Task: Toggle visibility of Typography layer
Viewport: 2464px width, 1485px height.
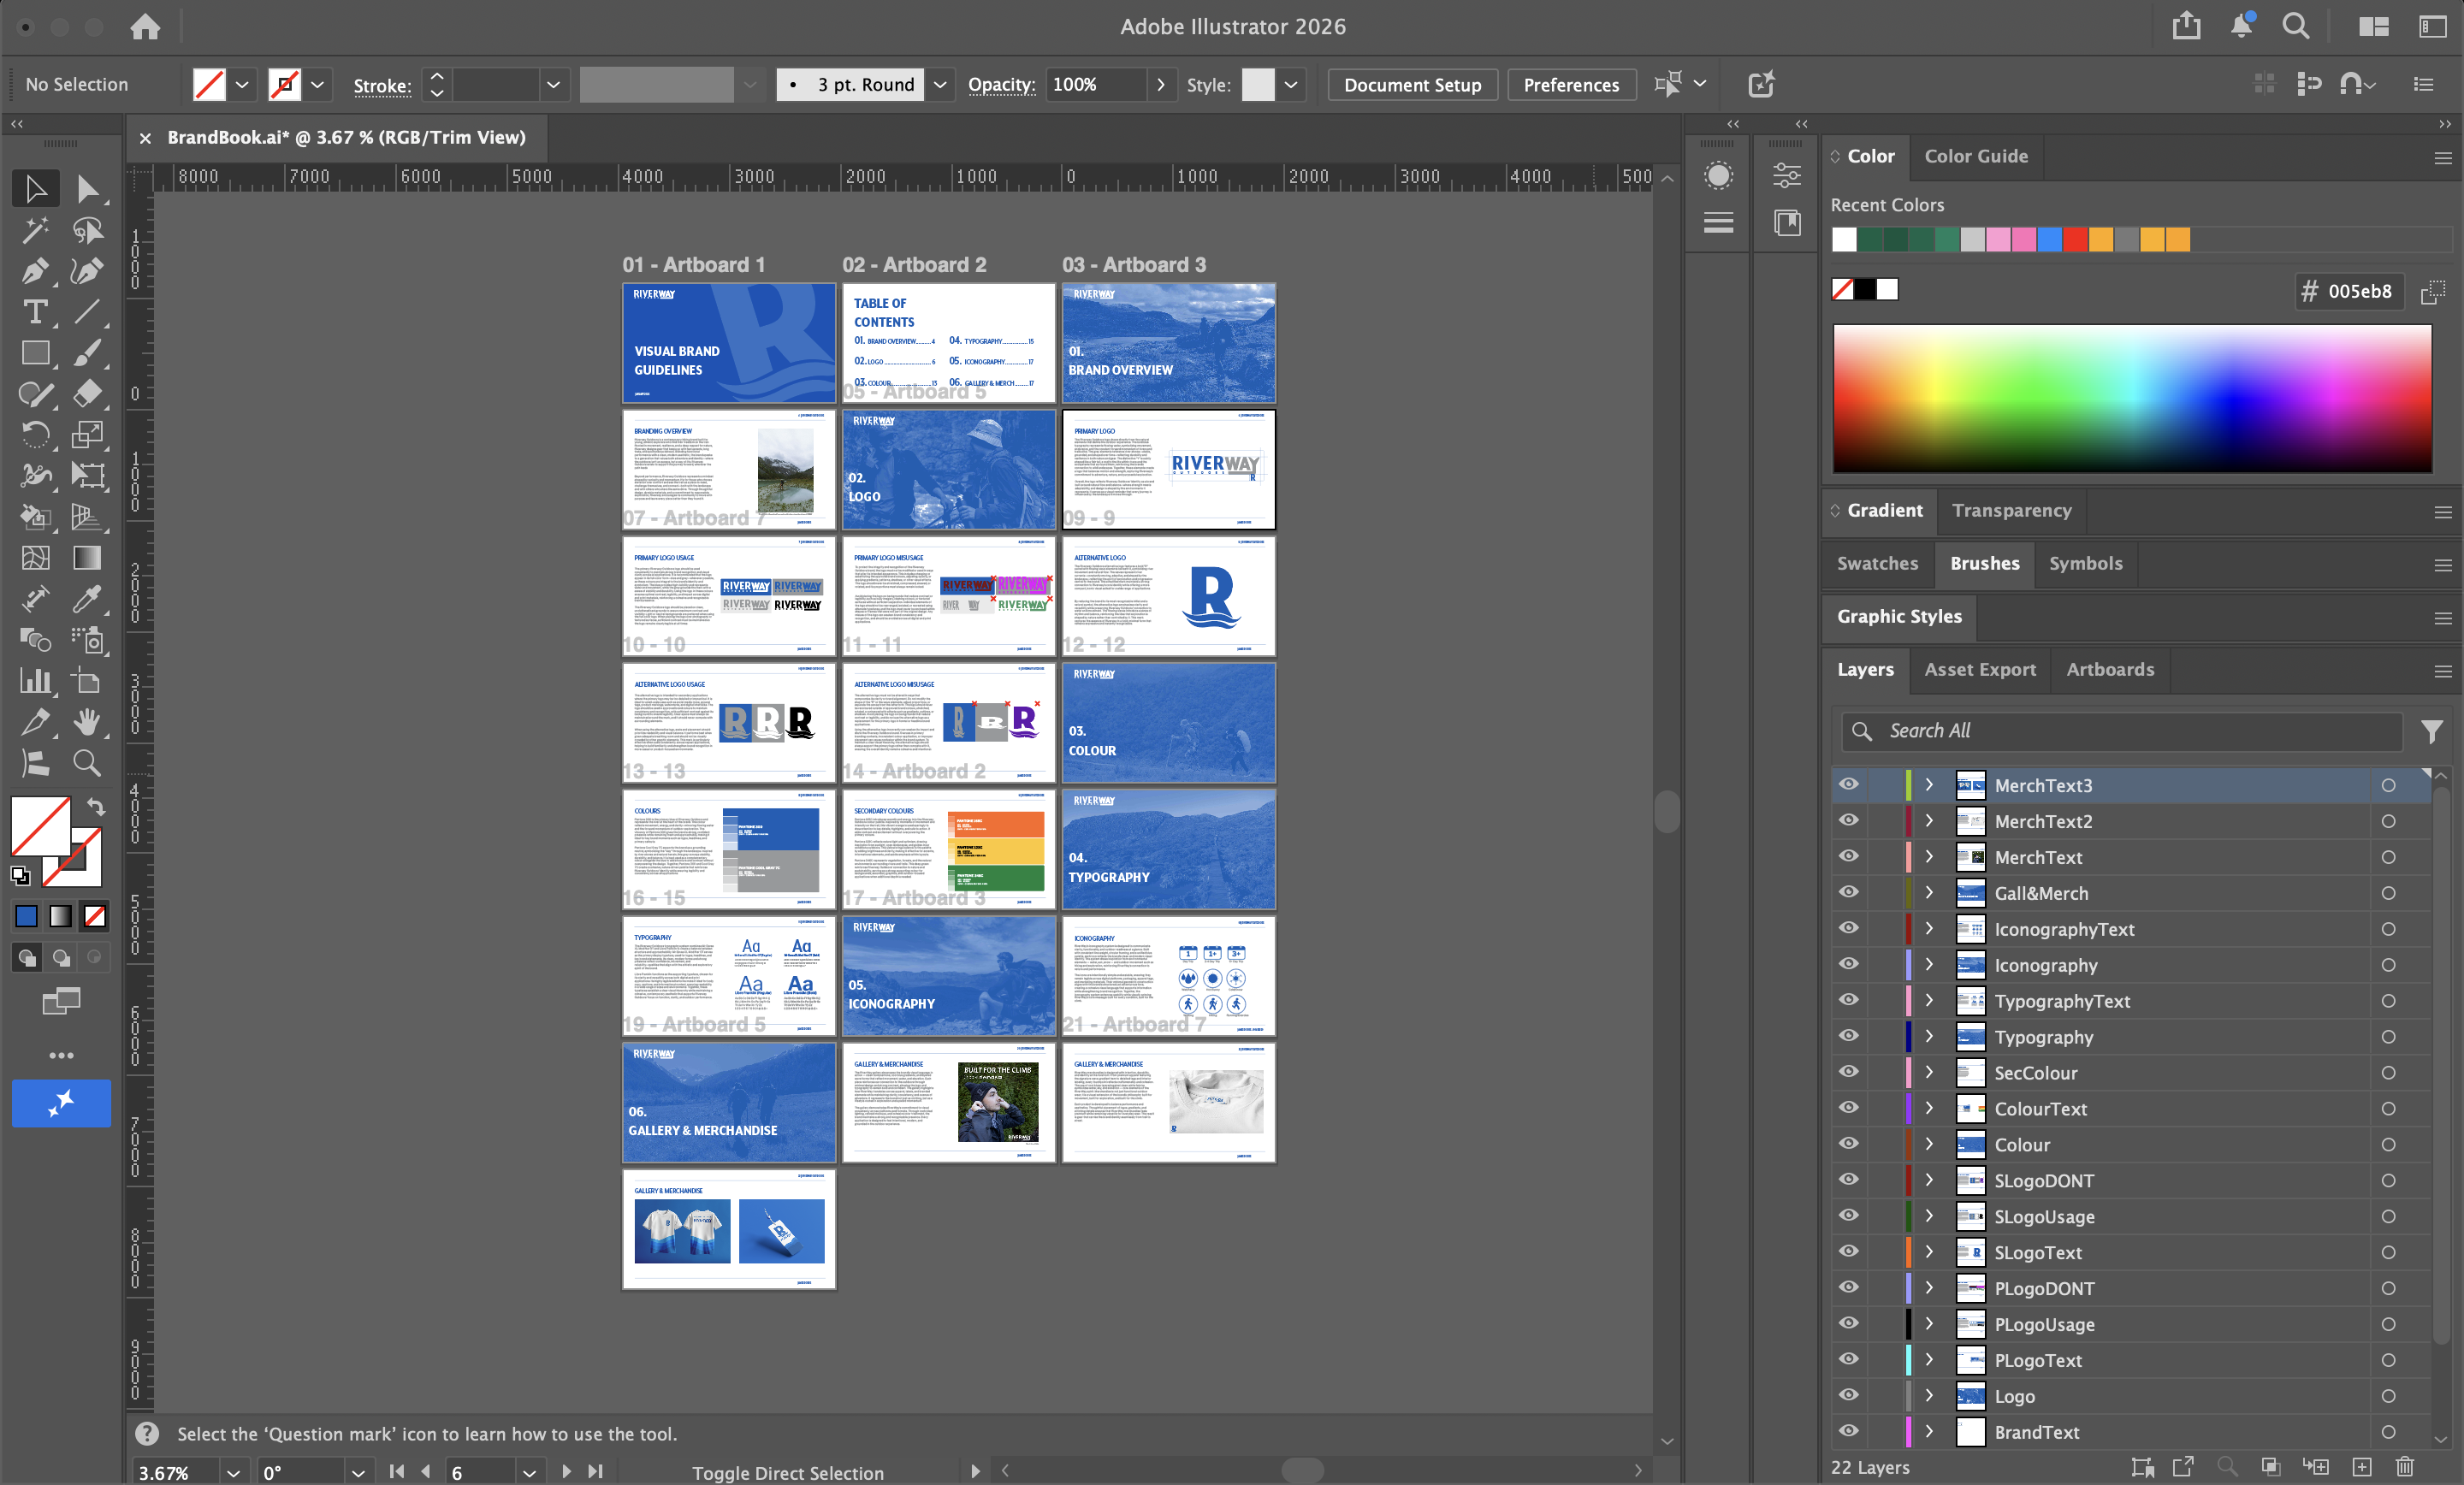Action: [1848, 1037]
